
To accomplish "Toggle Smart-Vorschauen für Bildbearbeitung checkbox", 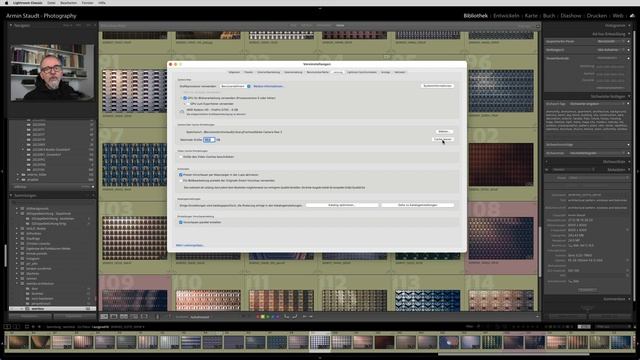I will click(x=180, y=180).
